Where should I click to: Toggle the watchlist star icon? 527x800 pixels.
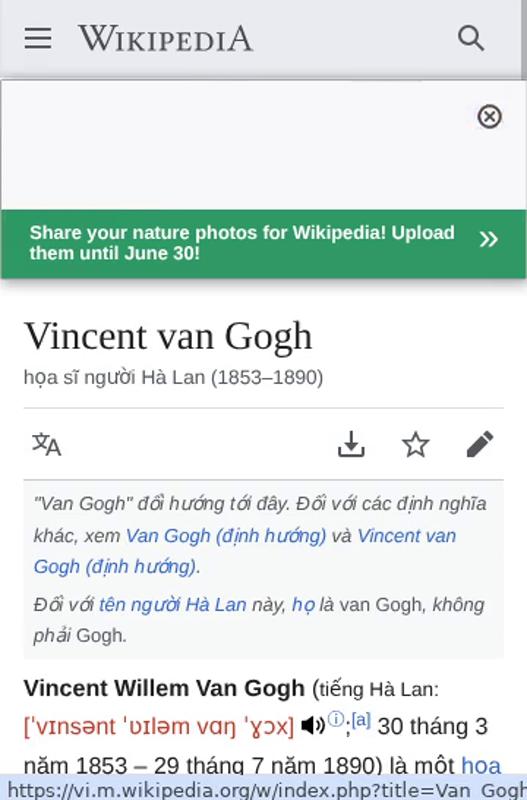[415, 444]
